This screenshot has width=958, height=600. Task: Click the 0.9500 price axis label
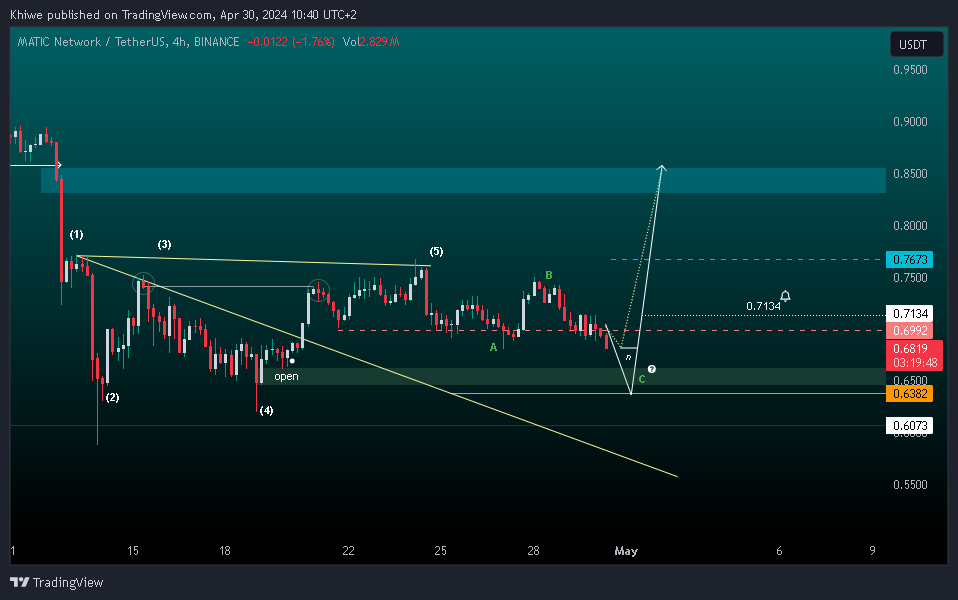pos(910,70)
